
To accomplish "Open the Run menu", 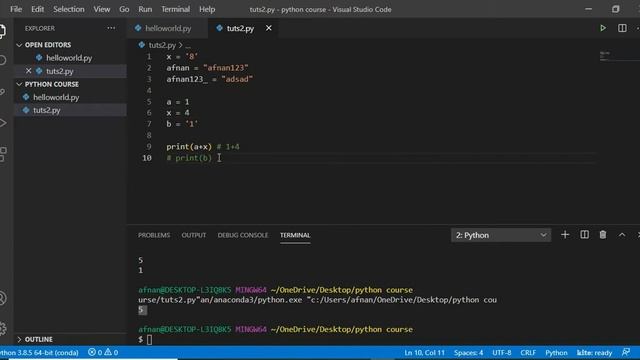I will point(145,9).
